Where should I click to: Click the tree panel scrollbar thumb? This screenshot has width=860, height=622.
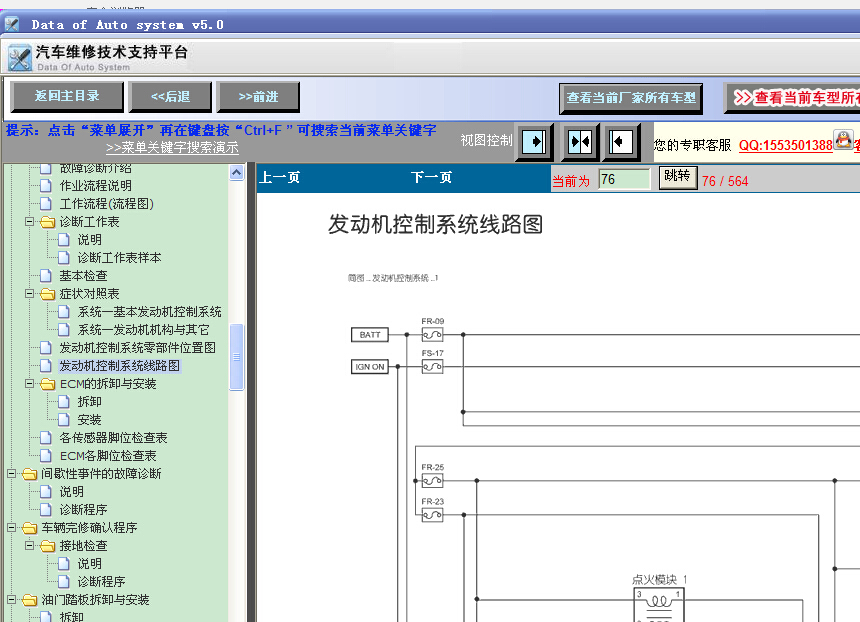tap(236, 357)
